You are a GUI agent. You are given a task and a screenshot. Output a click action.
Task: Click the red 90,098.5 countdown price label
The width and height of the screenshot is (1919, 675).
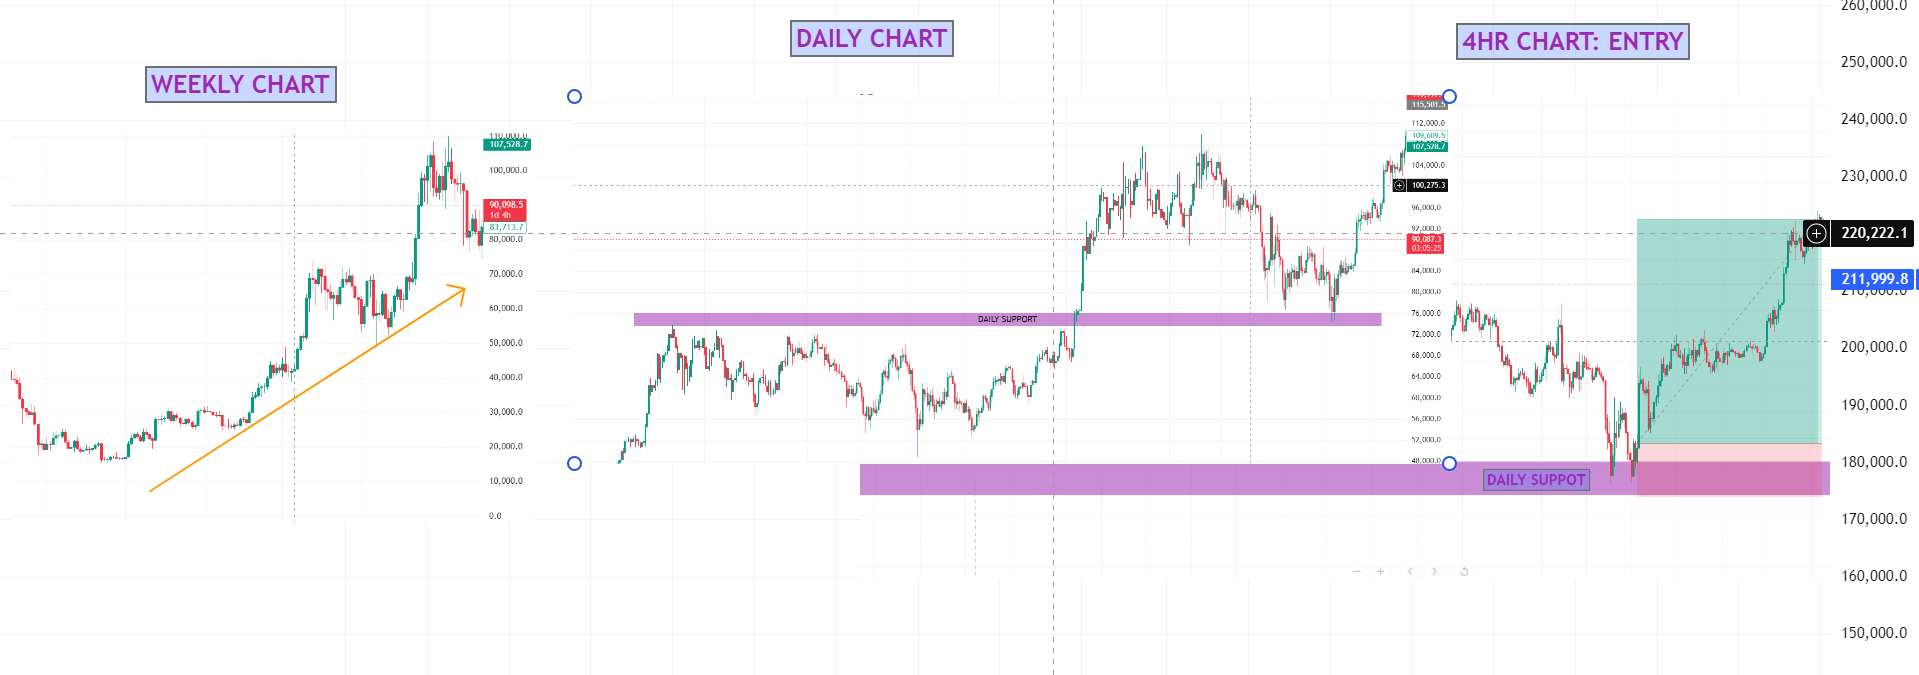(x=505, y=209)
